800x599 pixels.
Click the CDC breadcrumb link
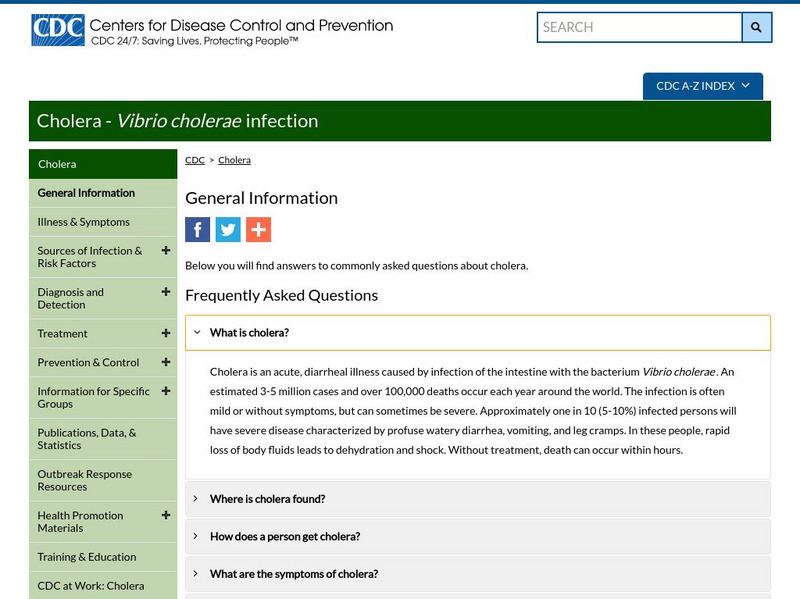pyautogui.click(x=195, y=160)
